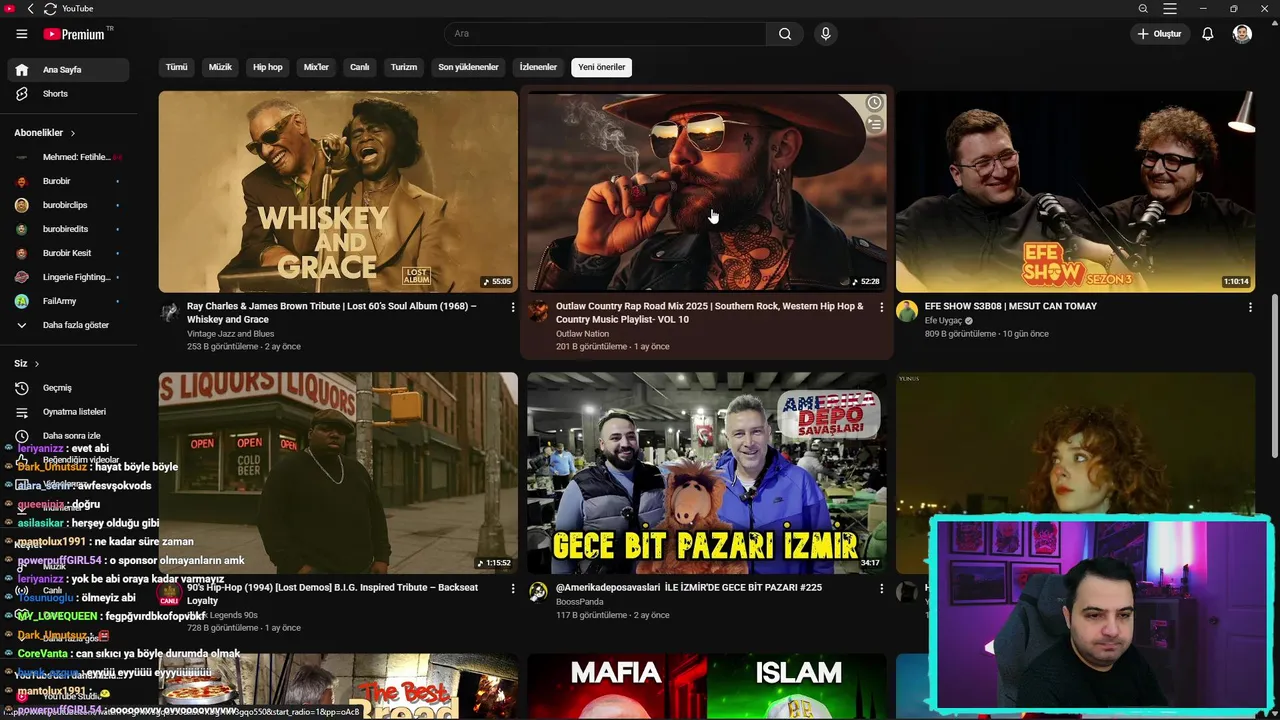Add Outlaw Country video to Watch Later
Image resolution: width=1280 pixels, height=720 pixels.
874,103
